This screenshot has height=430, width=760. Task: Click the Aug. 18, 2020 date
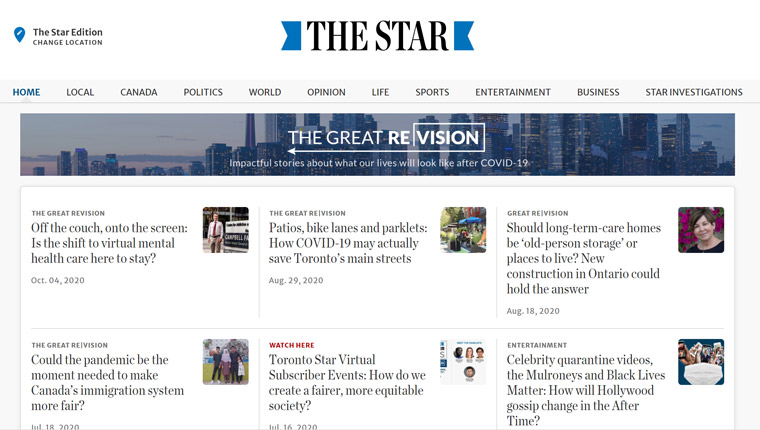tap(533, 311)
